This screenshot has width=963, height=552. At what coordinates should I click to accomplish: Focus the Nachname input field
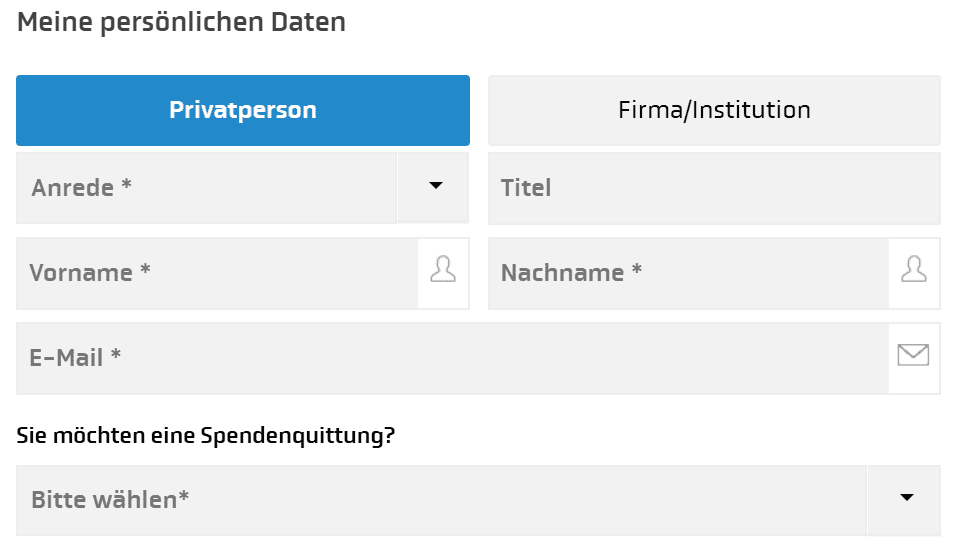(x=689, y=273)
